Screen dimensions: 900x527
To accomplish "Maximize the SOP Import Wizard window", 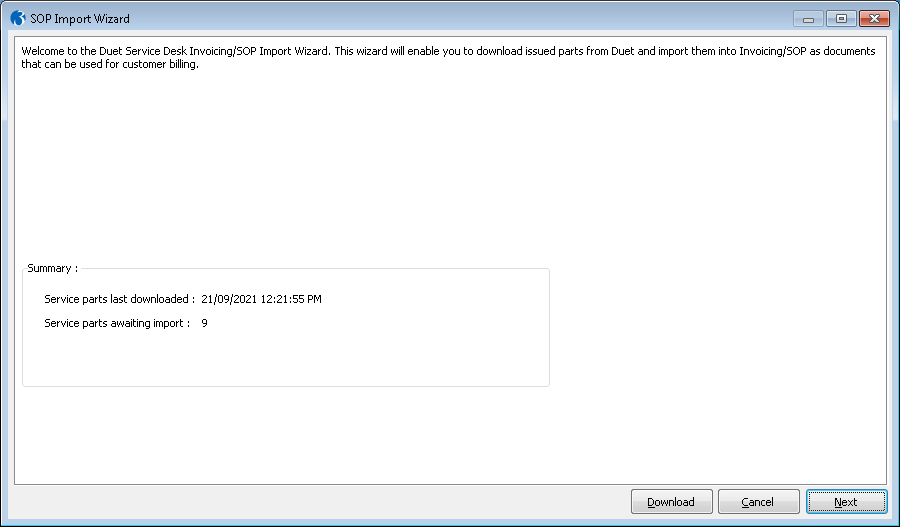I will [x=841, y=19].
